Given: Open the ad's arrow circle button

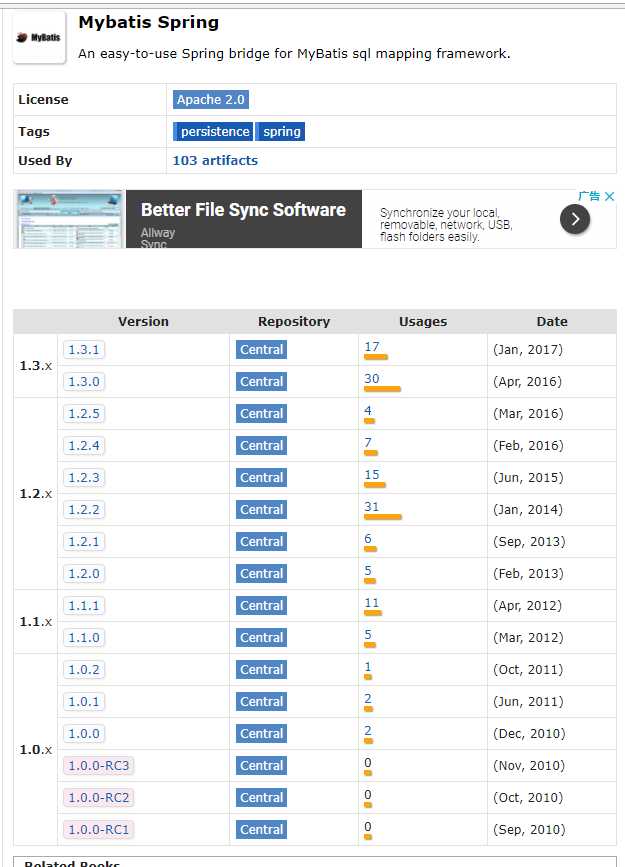Looking at the screenshot, I should [x=575, y=219].
